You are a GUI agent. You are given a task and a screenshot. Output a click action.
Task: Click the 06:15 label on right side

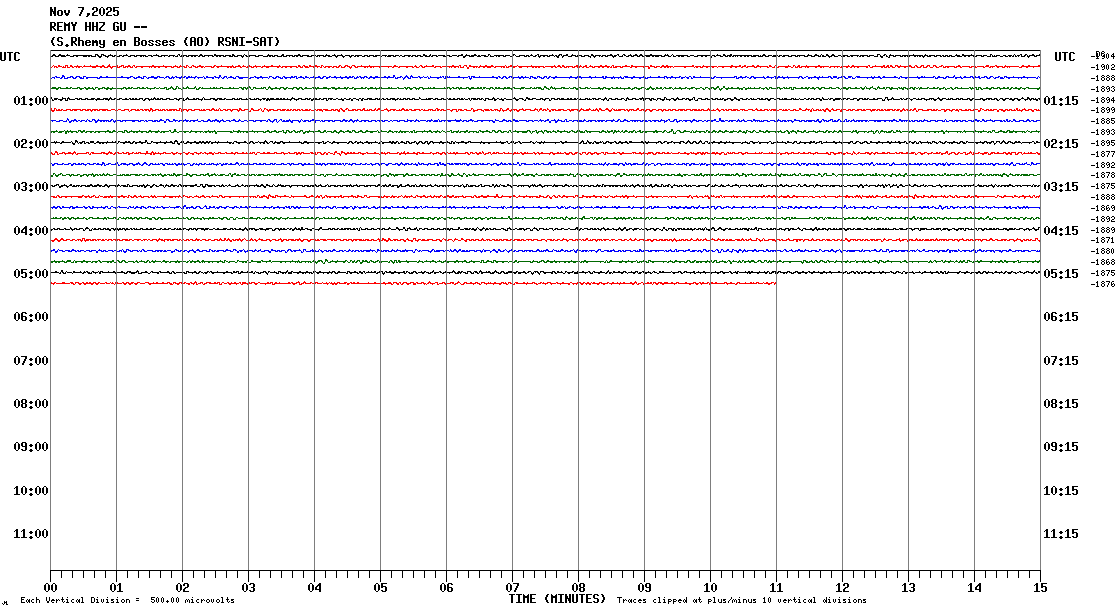click(1061, 317)
